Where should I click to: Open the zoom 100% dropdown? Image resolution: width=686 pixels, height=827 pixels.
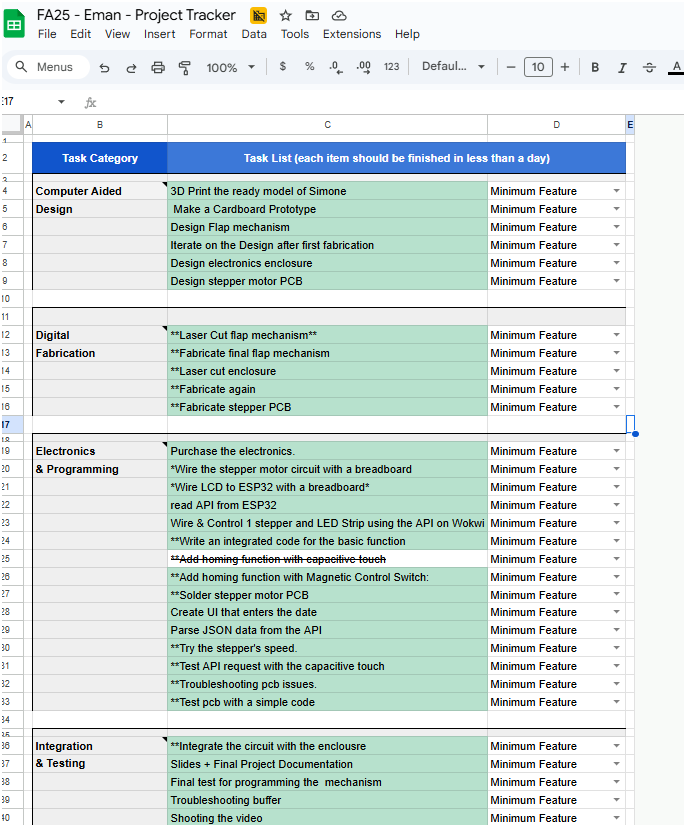230,68
